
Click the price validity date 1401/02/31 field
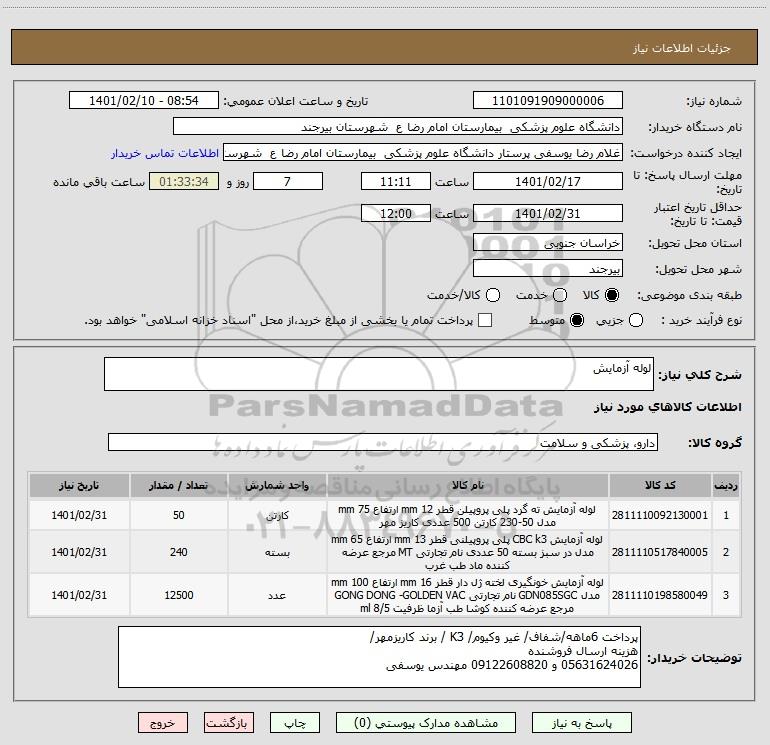[548, 213]
